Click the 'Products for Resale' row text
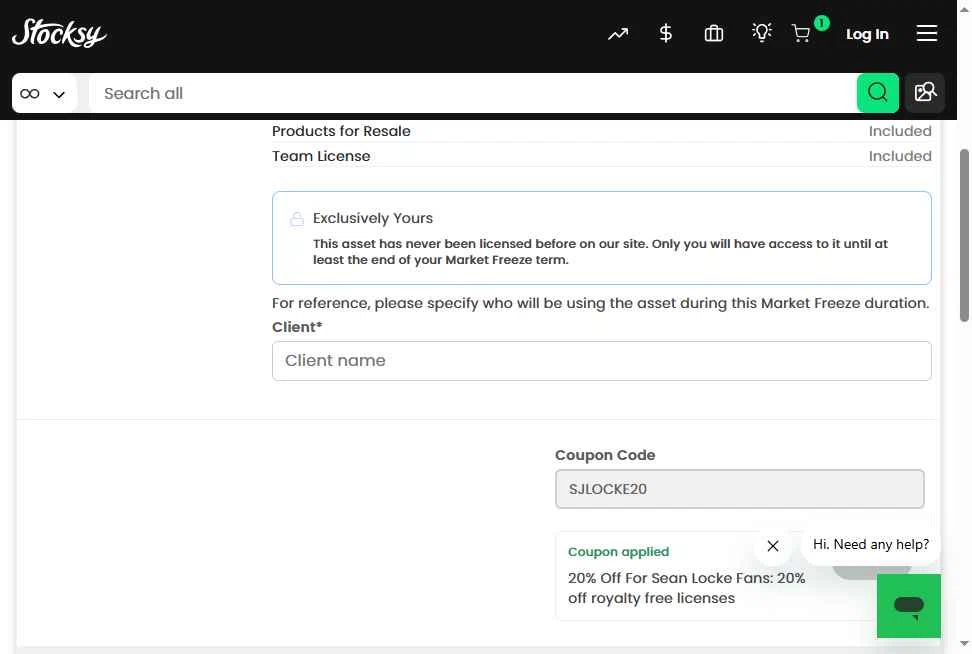This screenshot has height=654, width=972. click(341, 131)
